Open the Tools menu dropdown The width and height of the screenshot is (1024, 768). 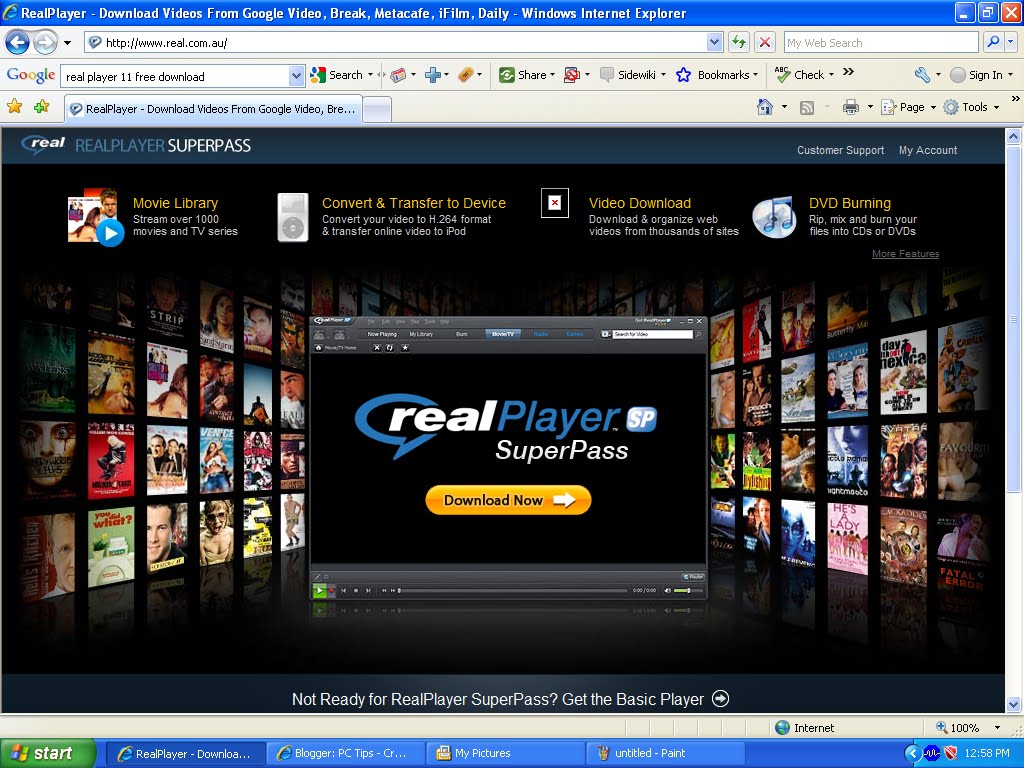(971, 107)
